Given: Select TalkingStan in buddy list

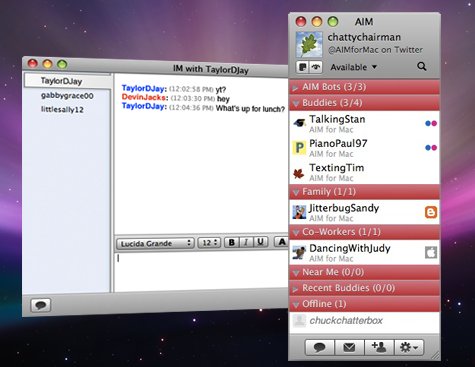Looking at the screenshot, I should pos(364,123).
